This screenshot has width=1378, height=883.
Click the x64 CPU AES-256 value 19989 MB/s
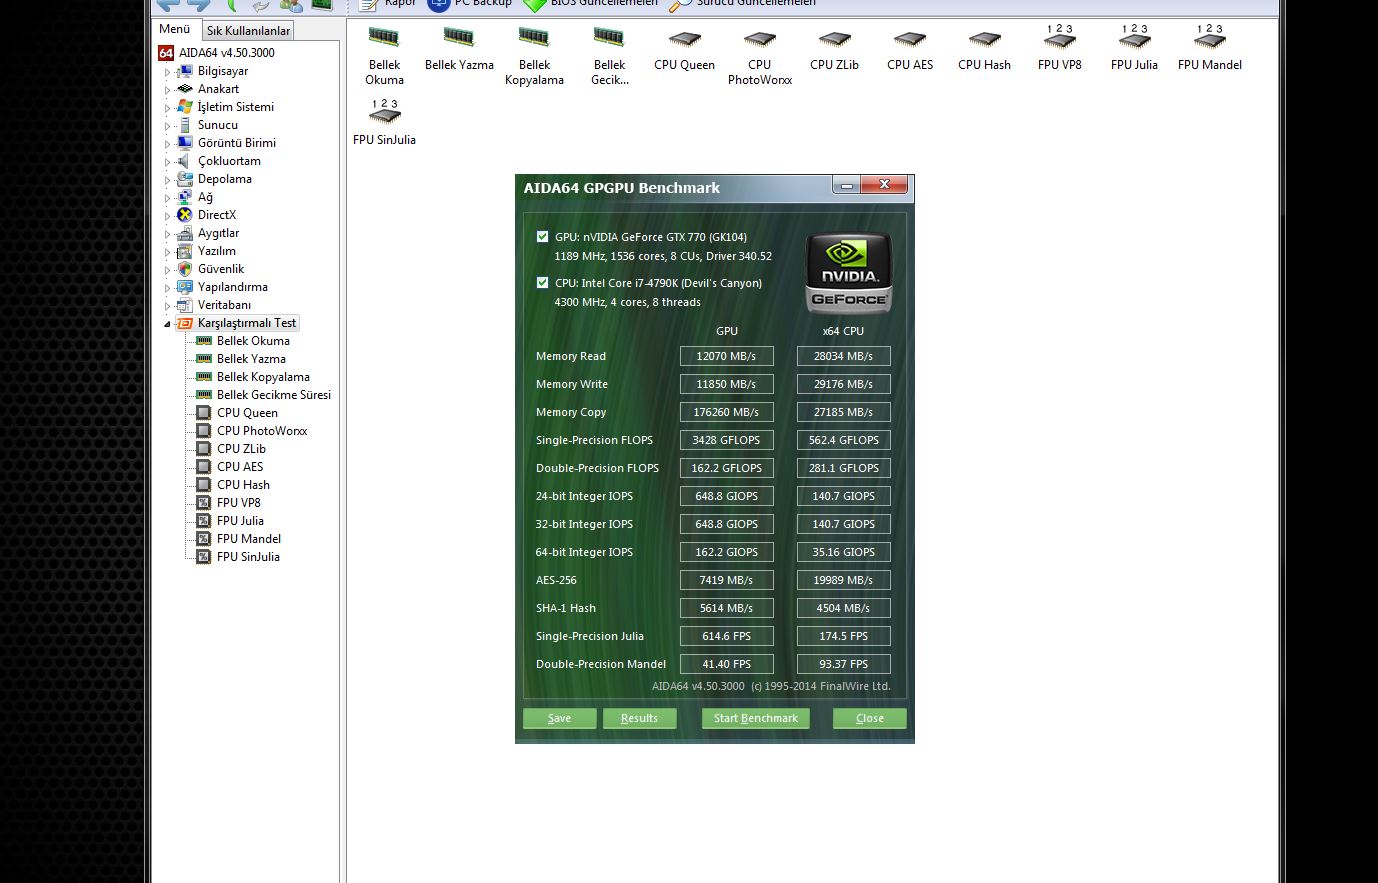pyautogui.click(x=844, y=580)
